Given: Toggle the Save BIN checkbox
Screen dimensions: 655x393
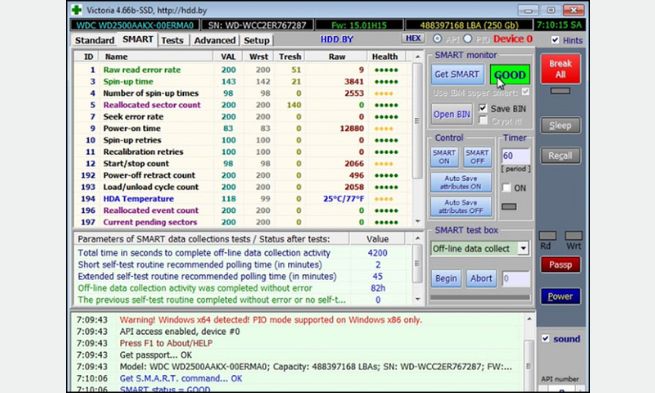Looking at the screenshot, I should (x=483, y=108).
